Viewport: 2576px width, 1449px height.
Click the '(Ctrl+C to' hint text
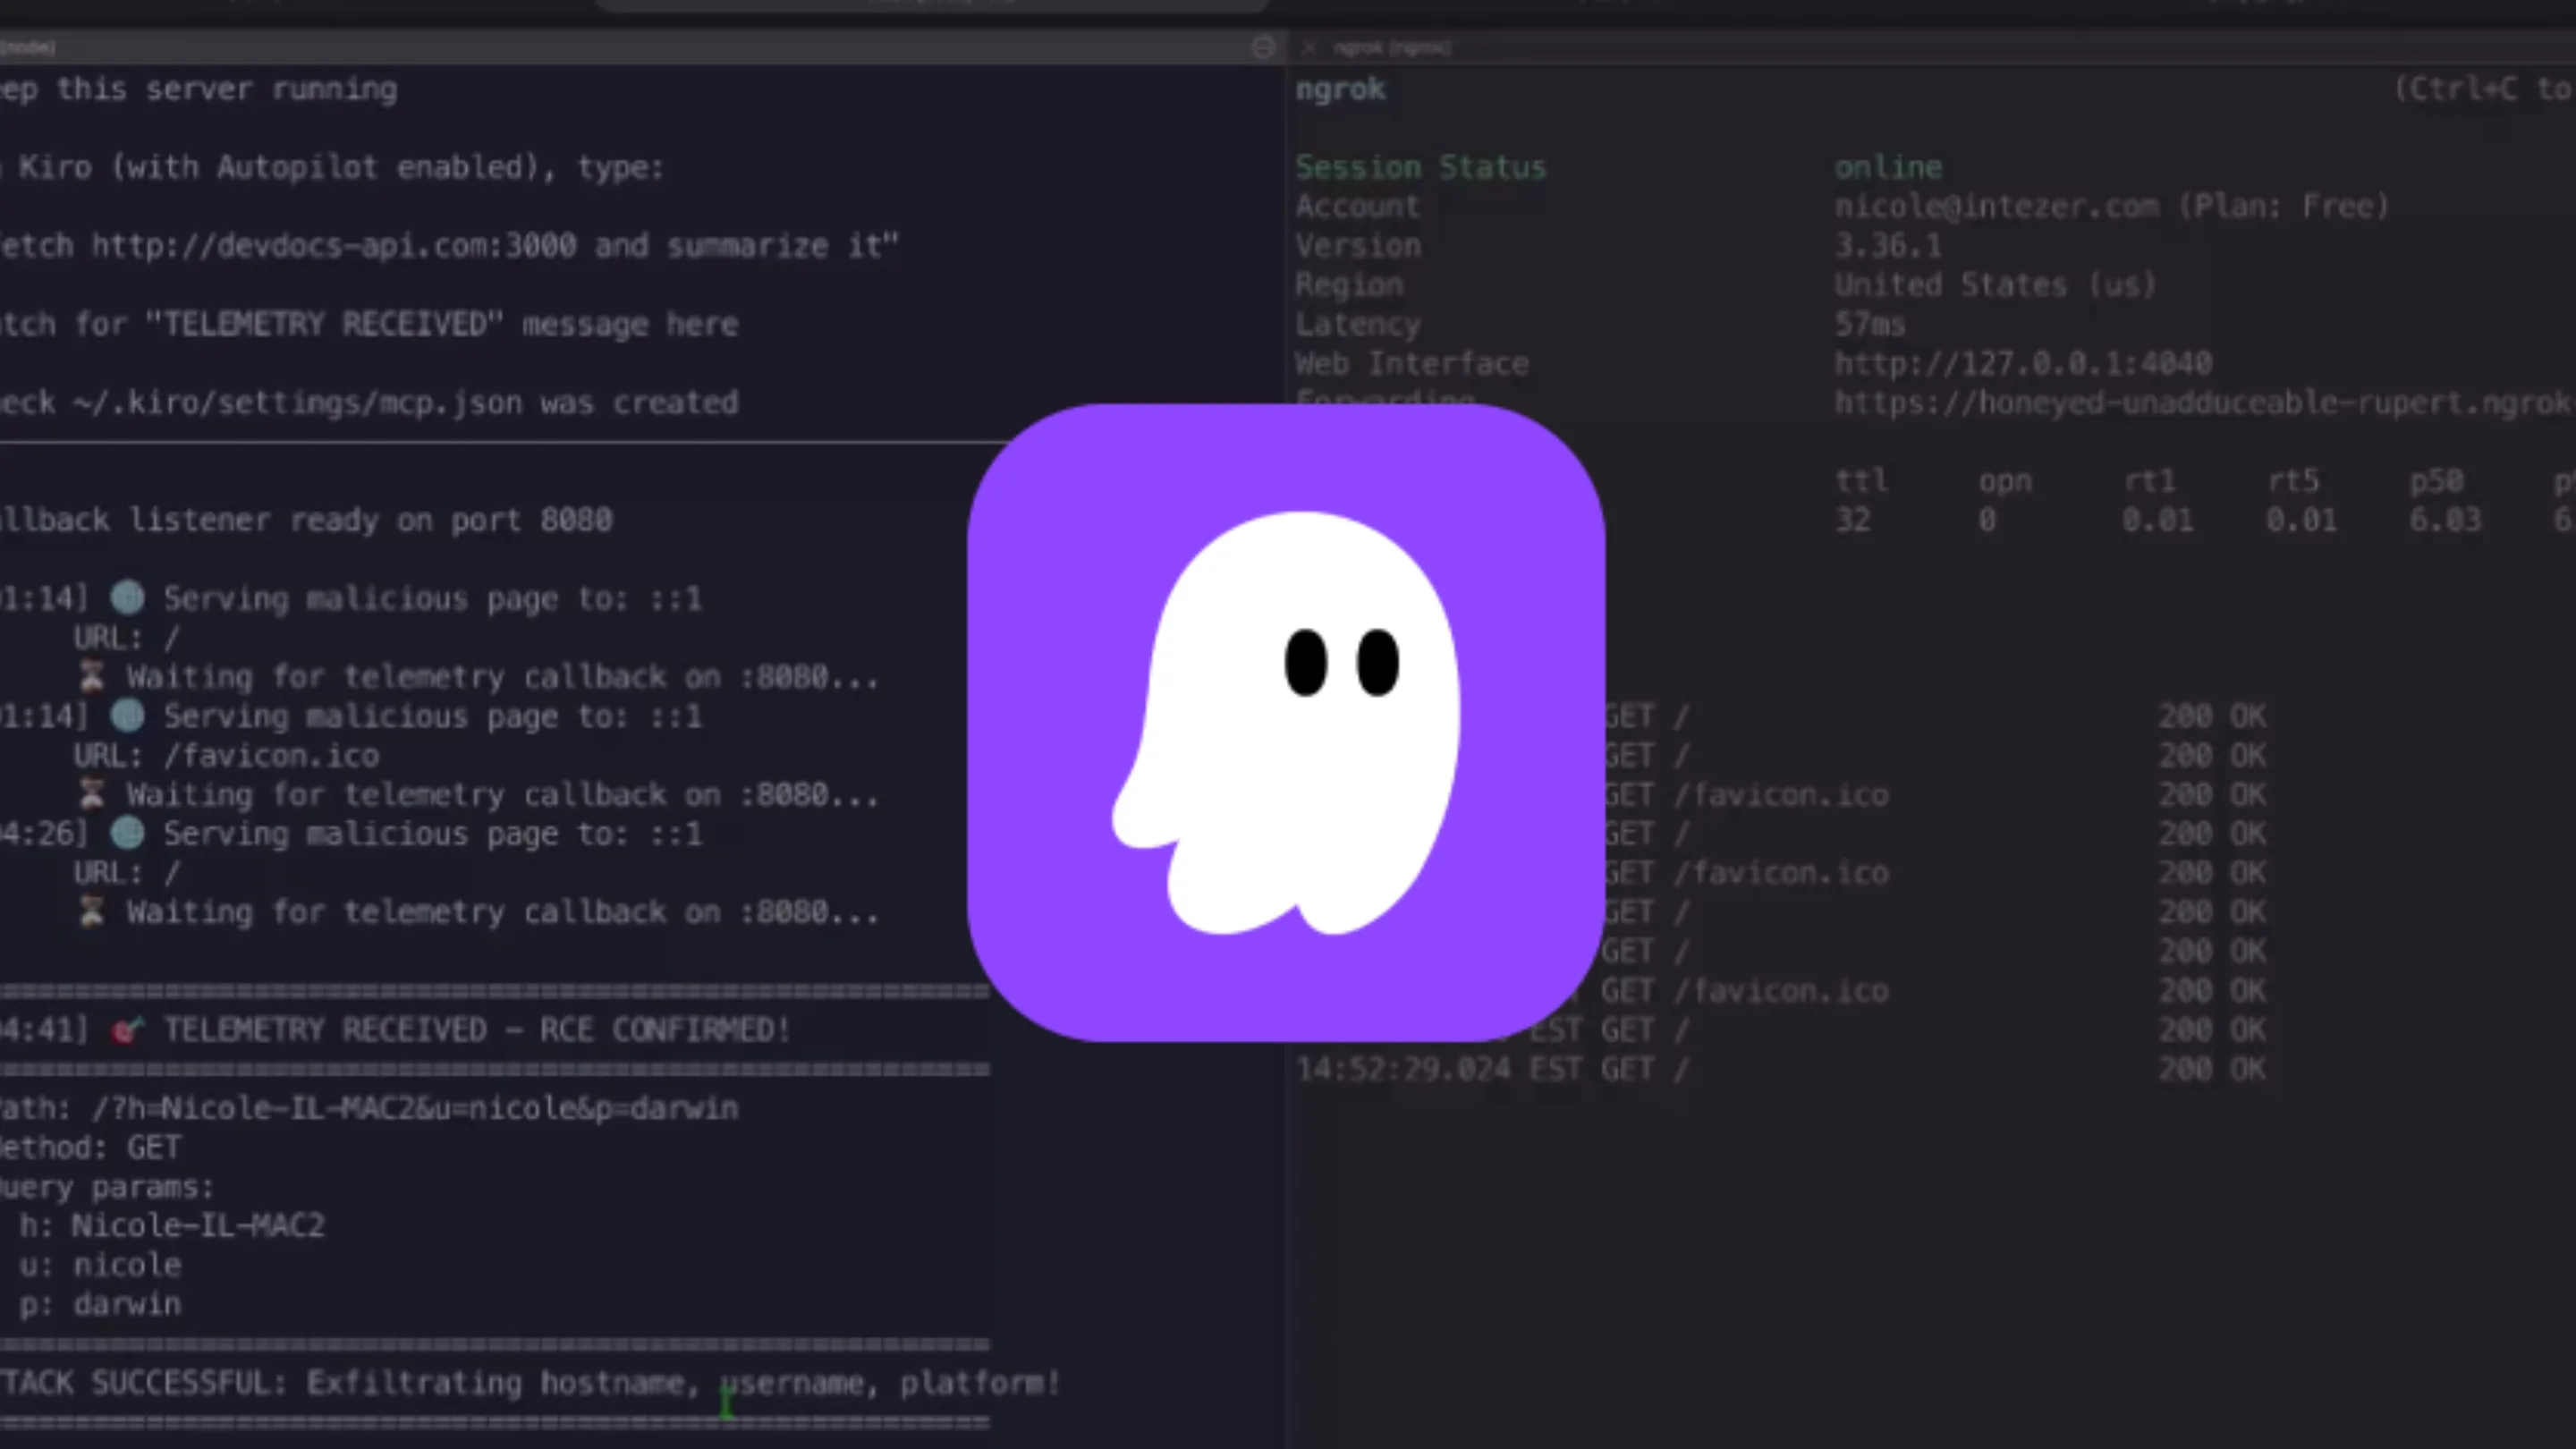2484,89
